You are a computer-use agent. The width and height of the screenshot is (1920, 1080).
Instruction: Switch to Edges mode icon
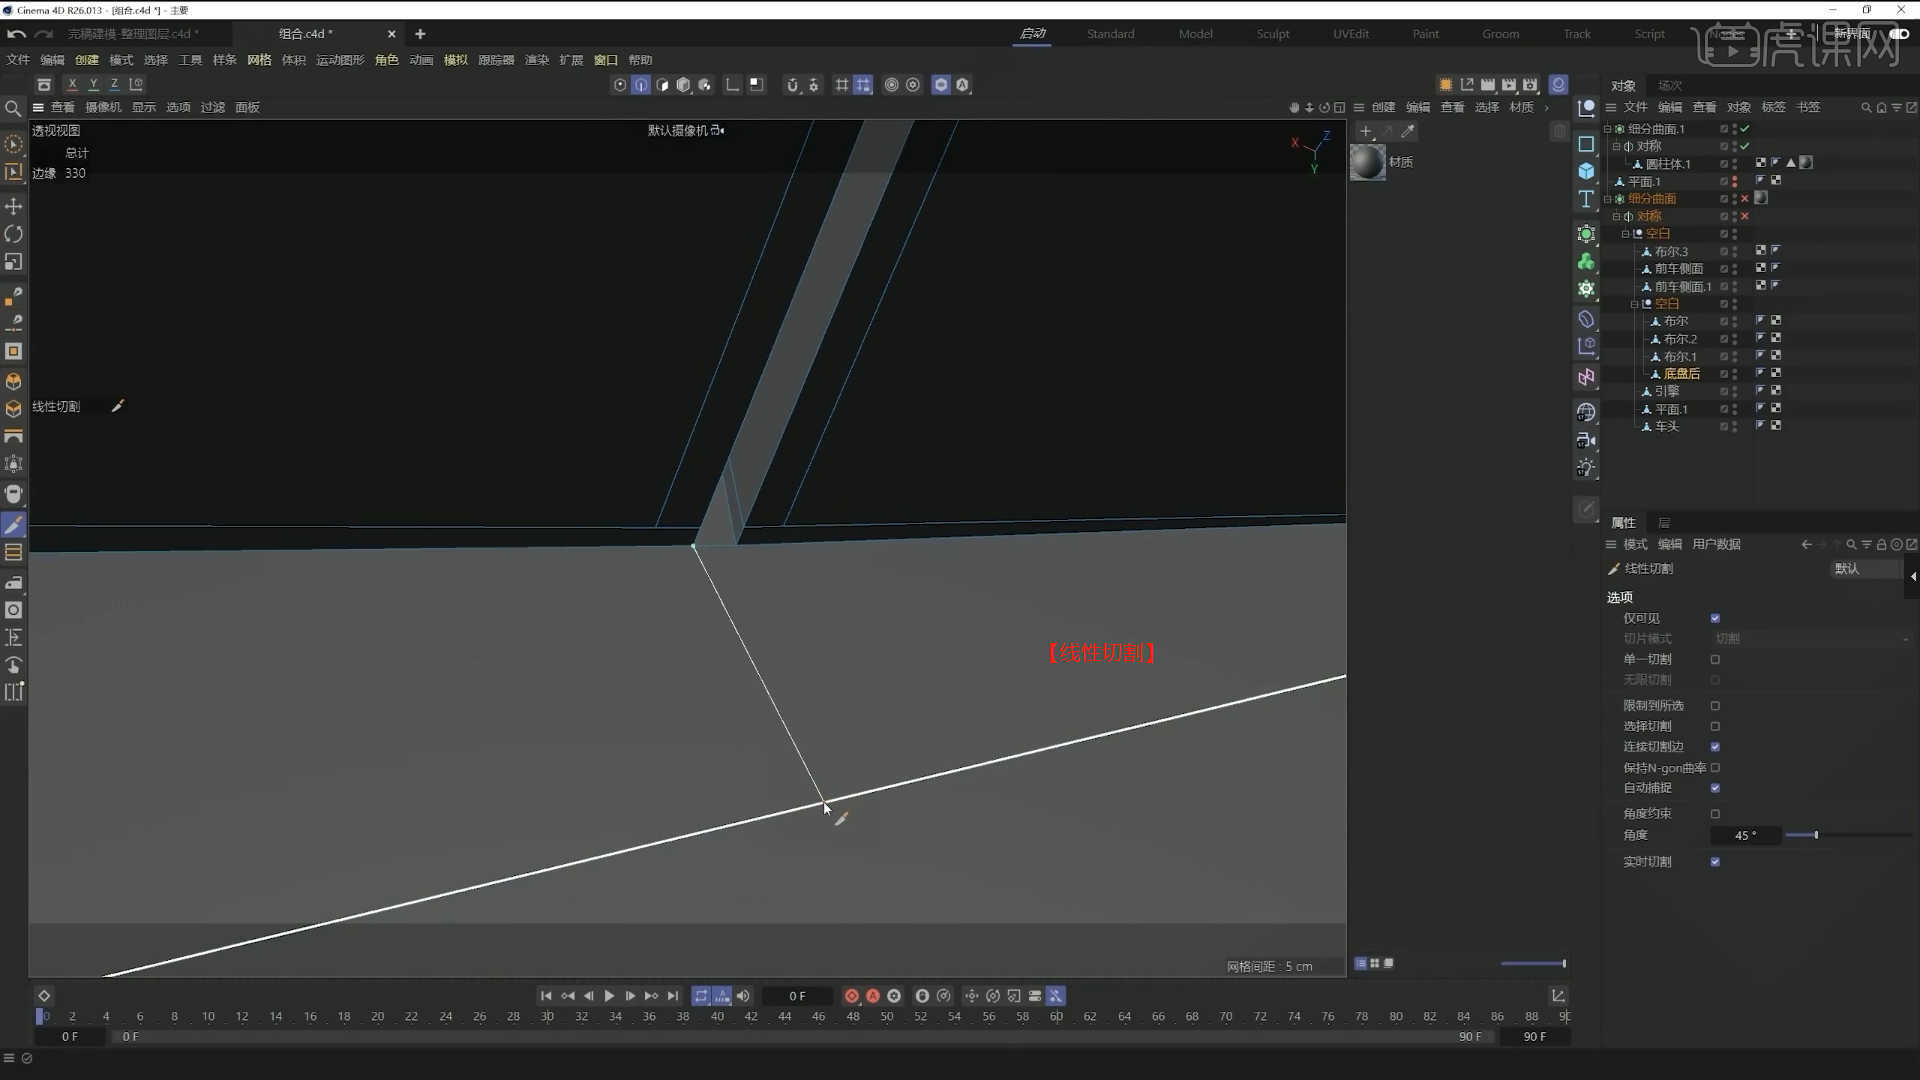click(x=641, y=85)
